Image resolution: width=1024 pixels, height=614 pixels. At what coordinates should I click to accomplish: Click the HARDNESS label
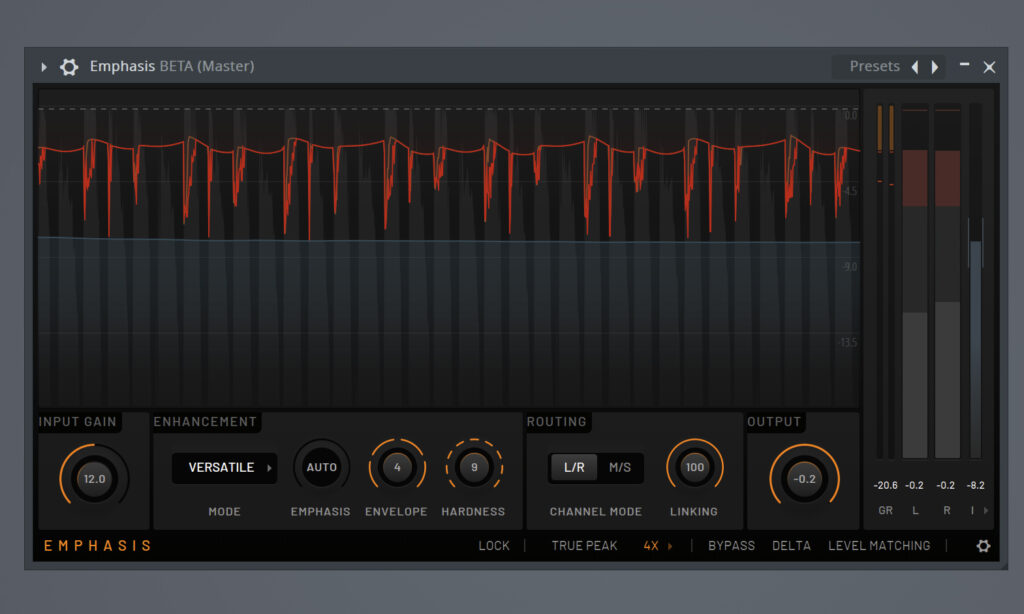pyautogui.click(x=473, y=511)
